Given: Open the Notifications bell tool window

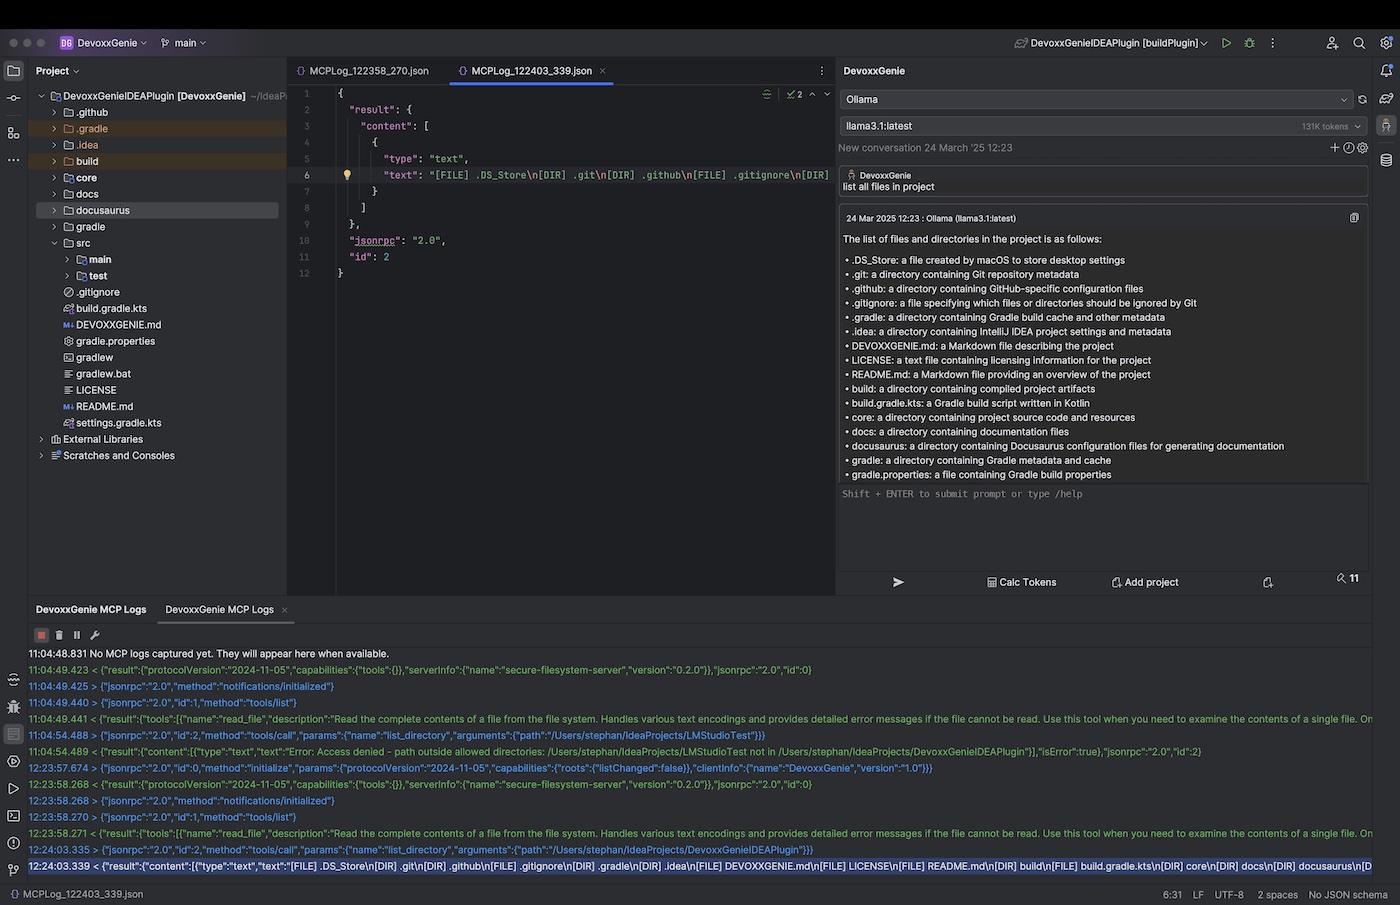Looking at the screenshot, I should [x=1386, y=71].
